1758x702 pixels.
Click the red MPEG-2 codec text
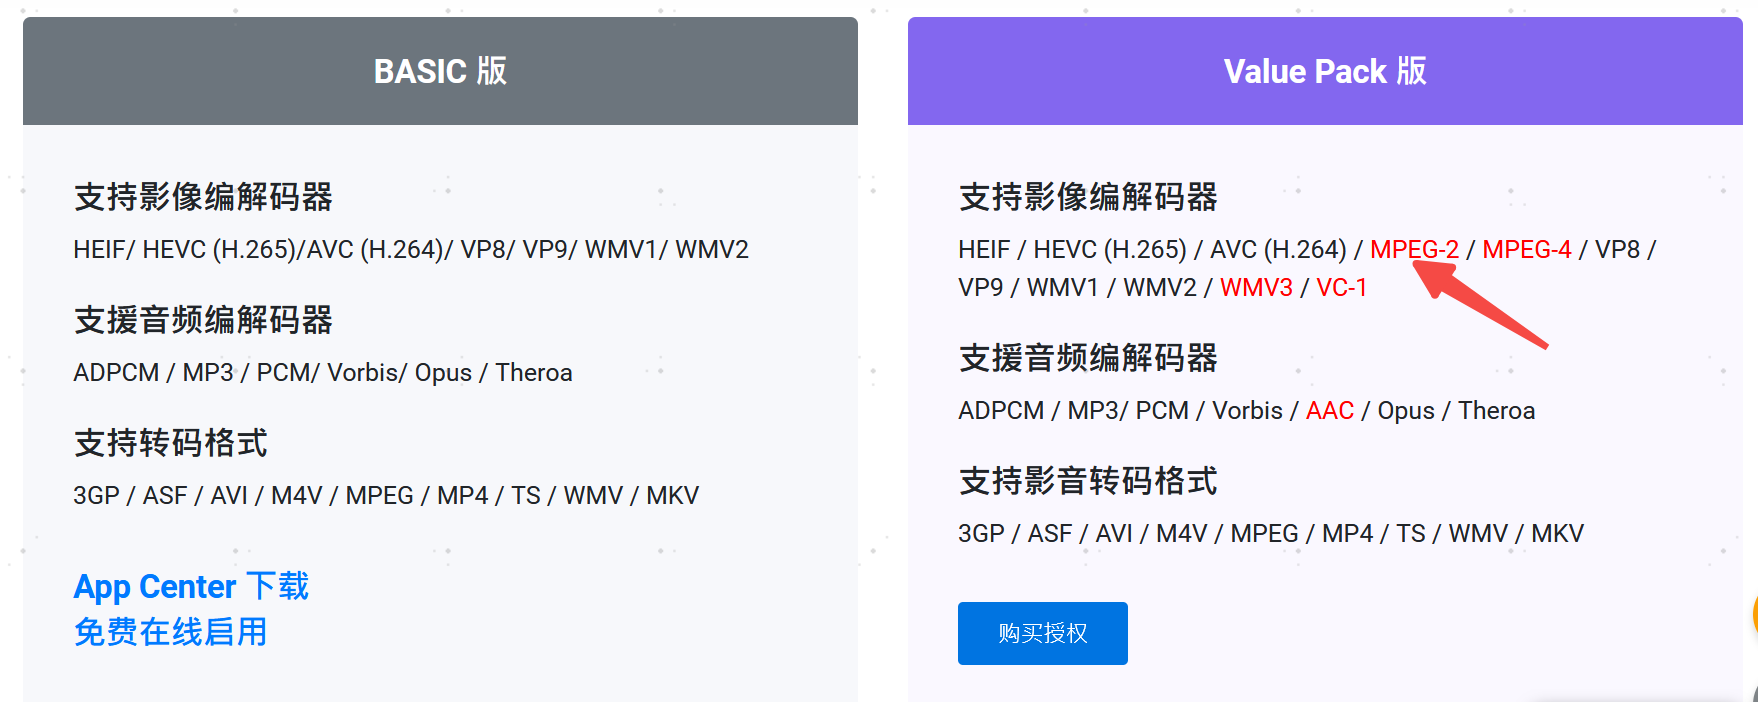(x=1414, y=249)
